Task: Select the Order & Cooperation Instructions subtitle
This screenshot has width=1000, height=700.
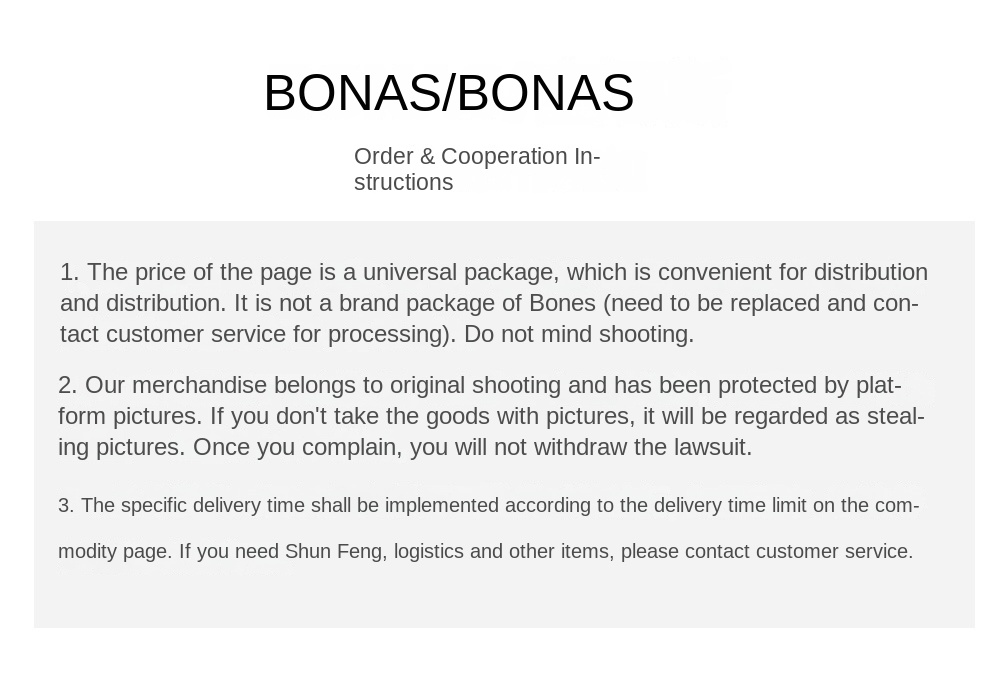Action: click(477, 169)
